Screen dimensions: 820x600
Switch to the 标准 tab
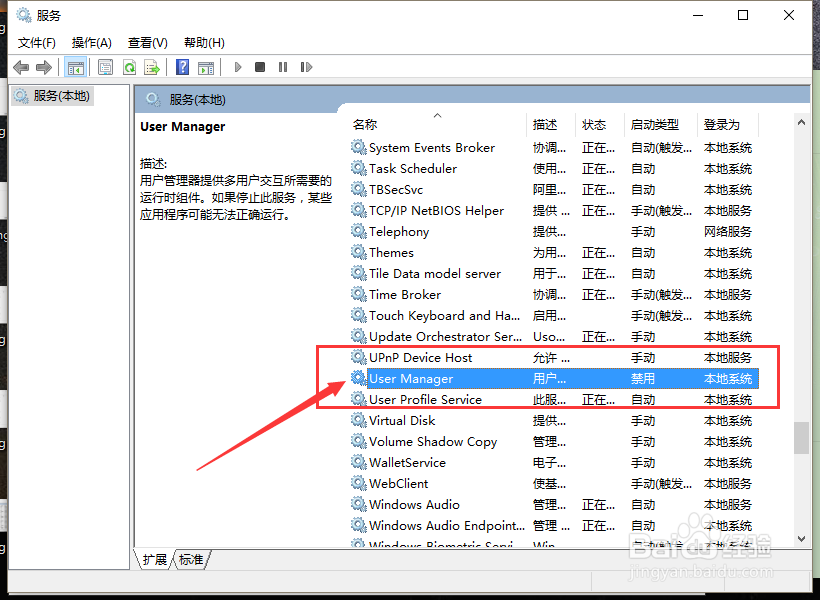coord(190,560)
